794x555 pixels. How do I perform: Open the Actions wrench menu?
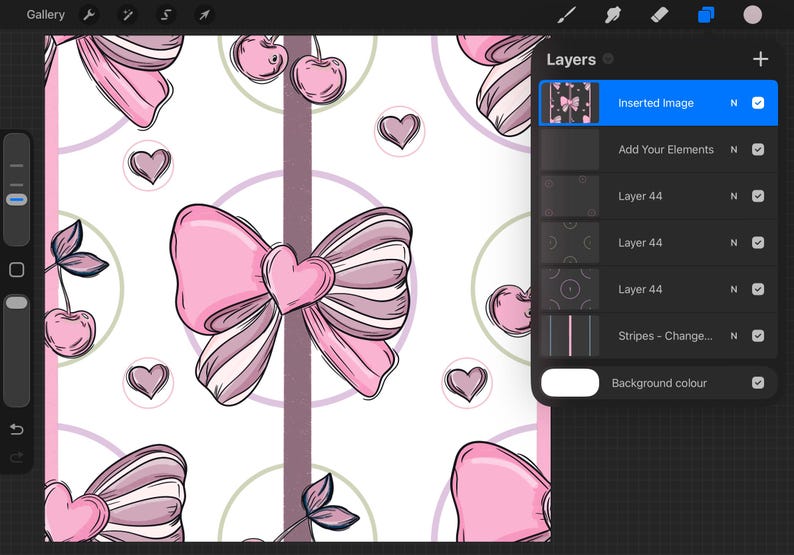(89, 15)
